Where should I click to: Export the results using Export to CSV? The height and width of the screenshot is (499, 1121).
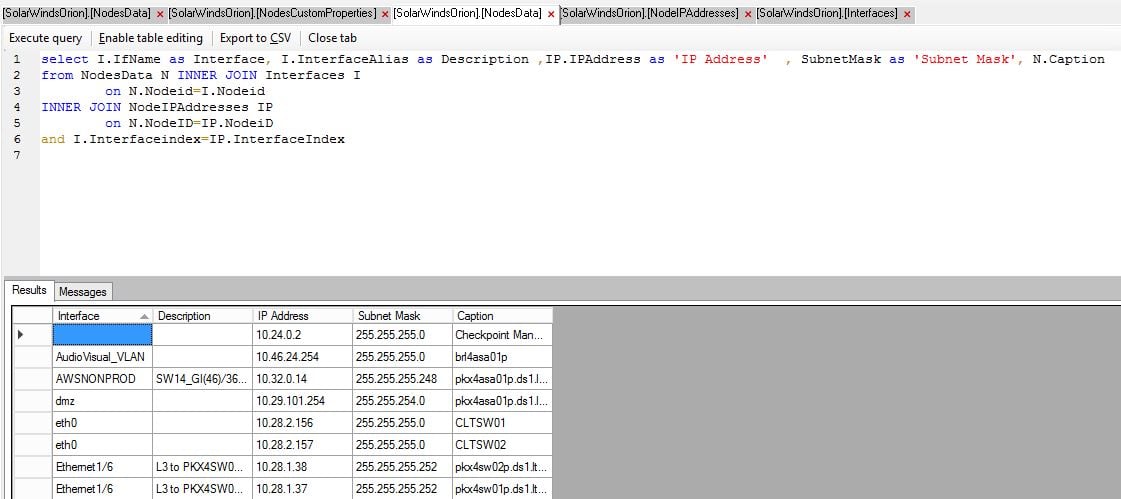(x=255, y=38)
